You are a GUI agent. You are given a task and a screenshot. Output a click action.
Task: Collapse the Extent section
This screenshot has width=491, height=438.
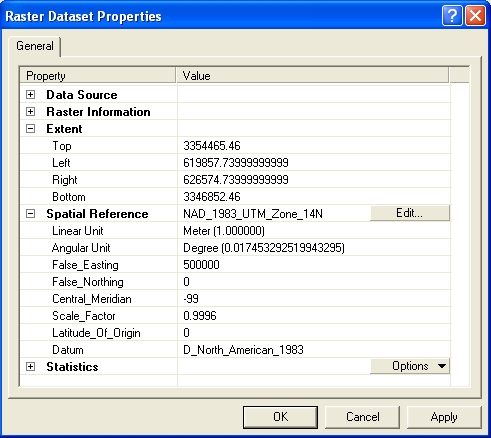coord(30,129)
